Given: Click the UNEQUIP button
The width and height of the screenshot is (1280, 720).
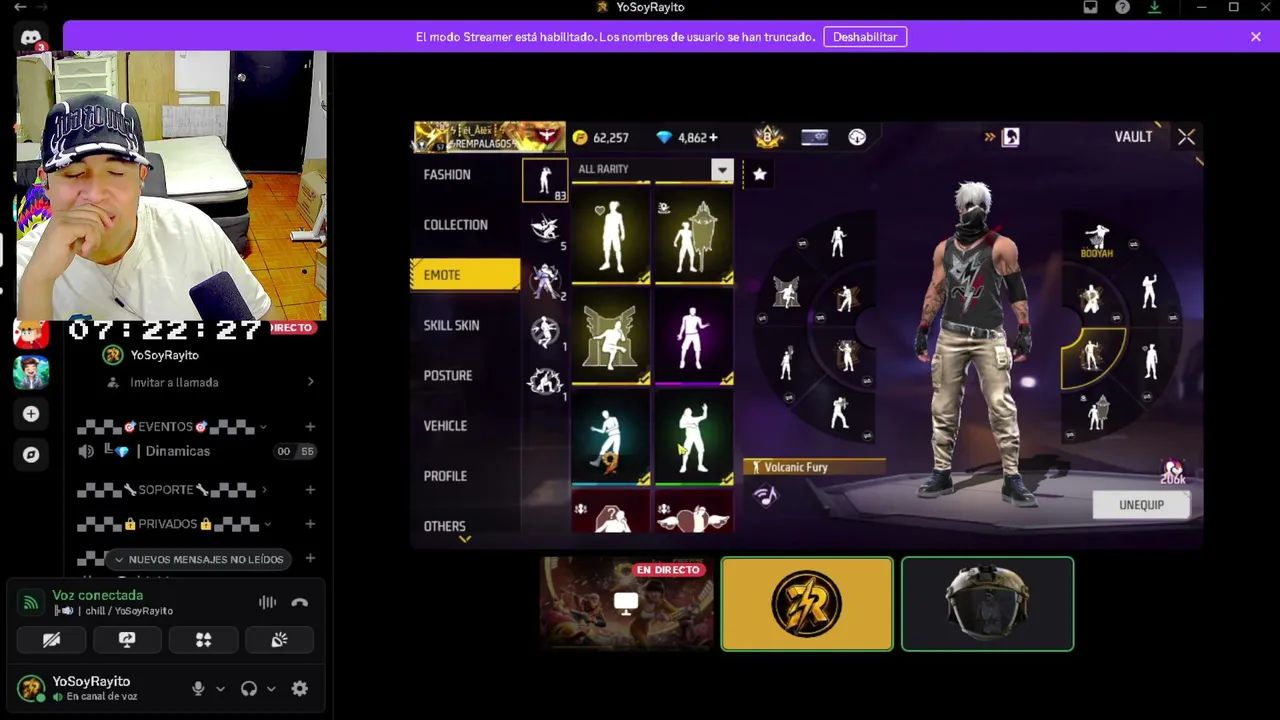Looking at the screenshot, I should pos(1141,505).
